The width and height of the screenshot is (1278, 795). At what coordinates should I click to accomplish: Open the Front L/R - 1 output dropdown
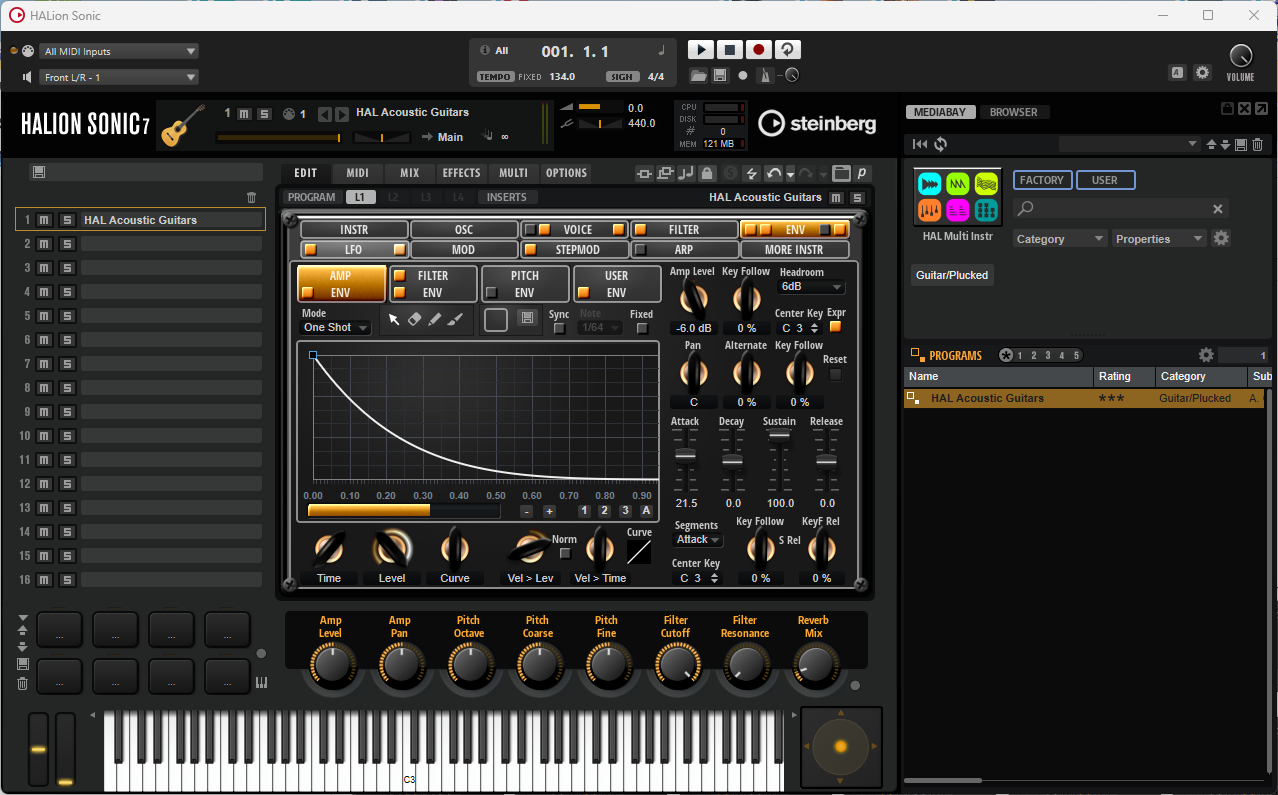119,77
